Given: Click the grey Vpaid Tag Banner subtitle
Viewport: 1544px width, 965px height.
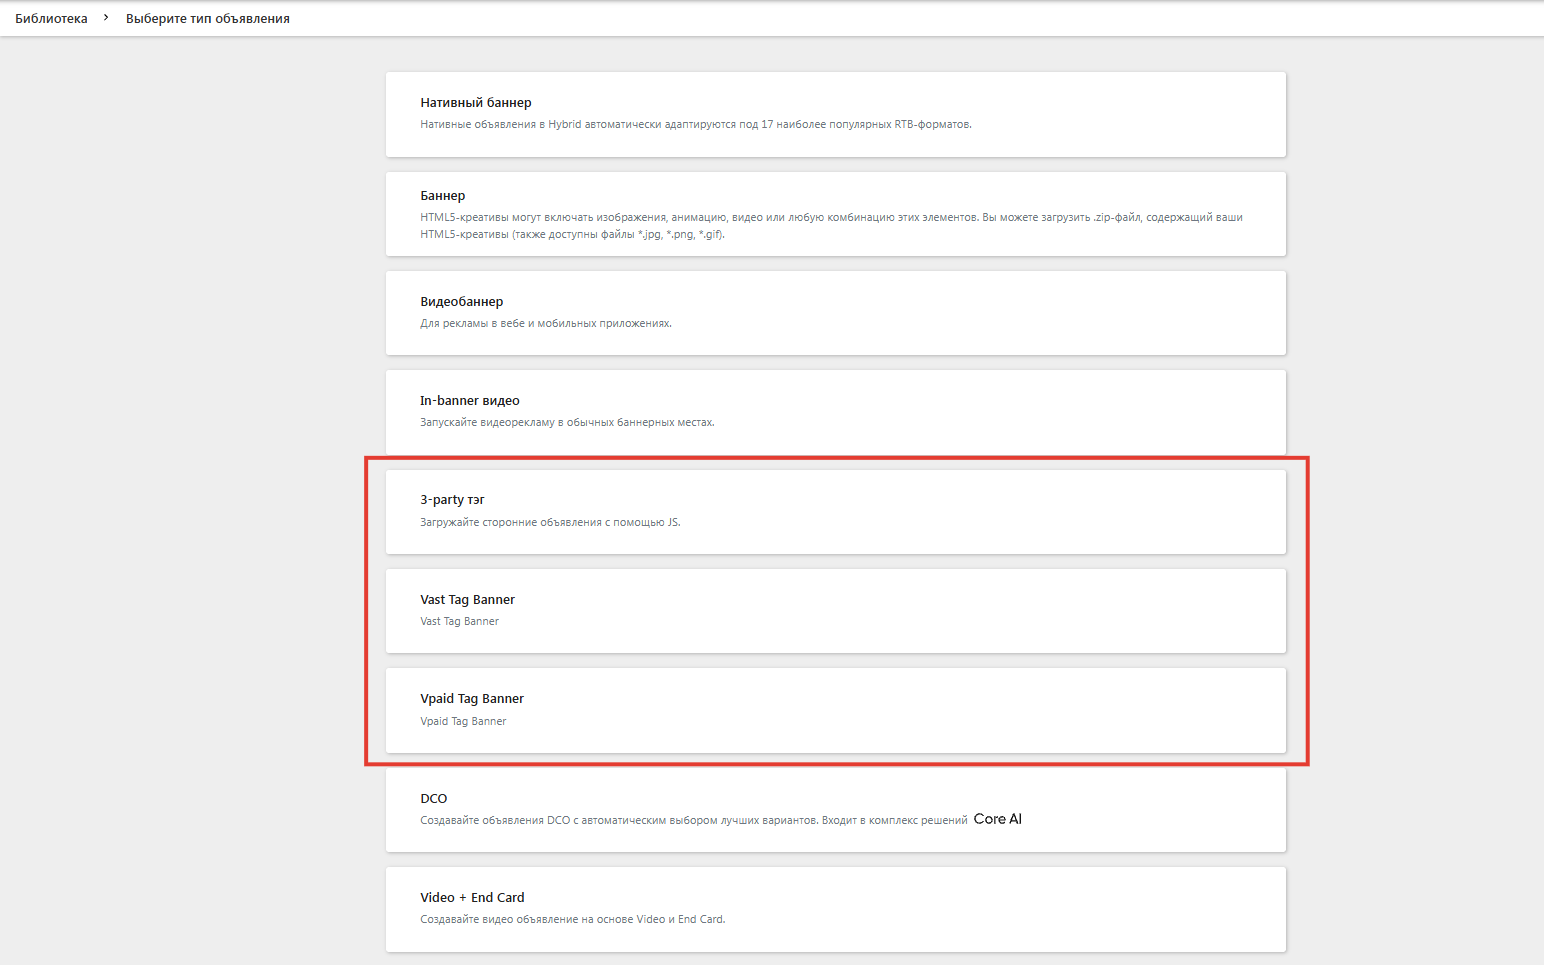Looking at the screenshot, I should pyautogui.click(x=463, y=722).
